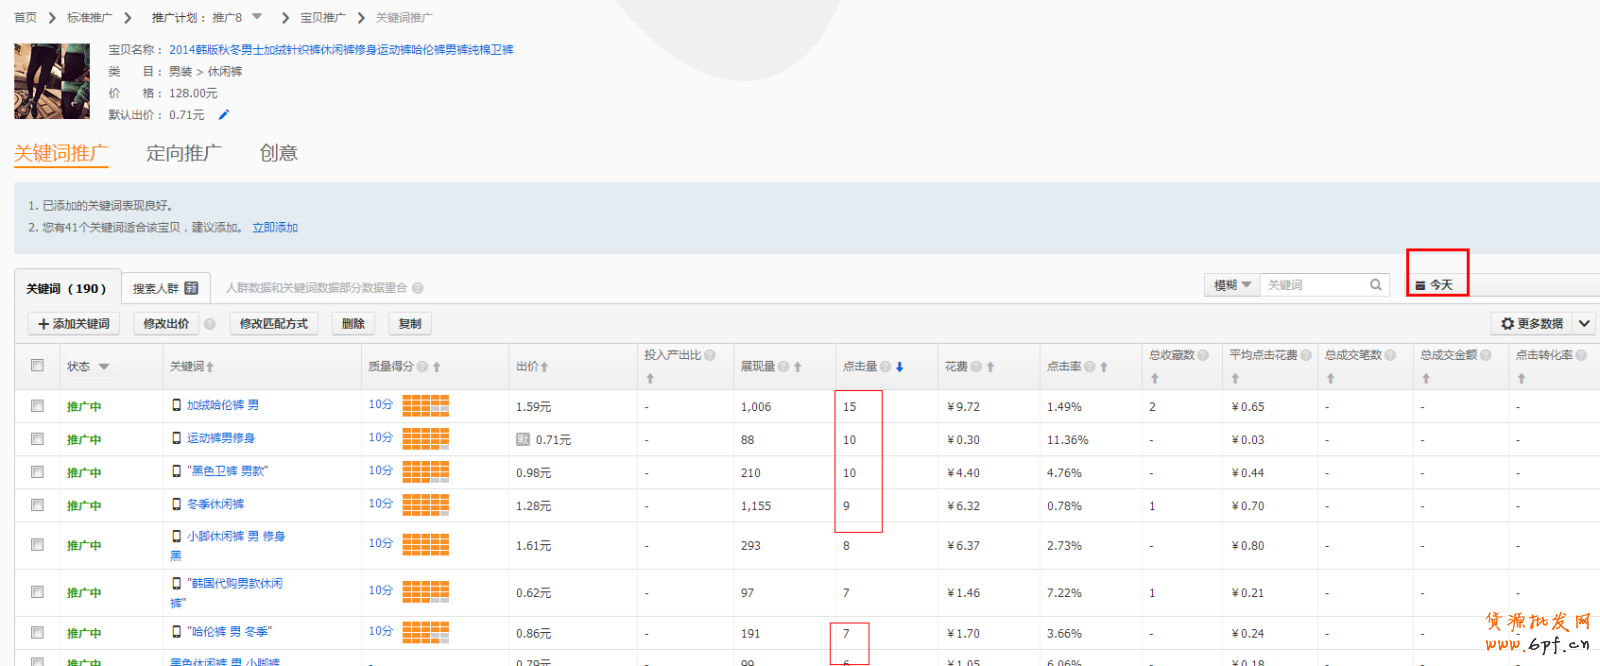The height and width of the screenshot is (666, 1600).
Task: Click the mobile device icon beside 加绒哈伦裤 男
Action: (x=177, y=405)
